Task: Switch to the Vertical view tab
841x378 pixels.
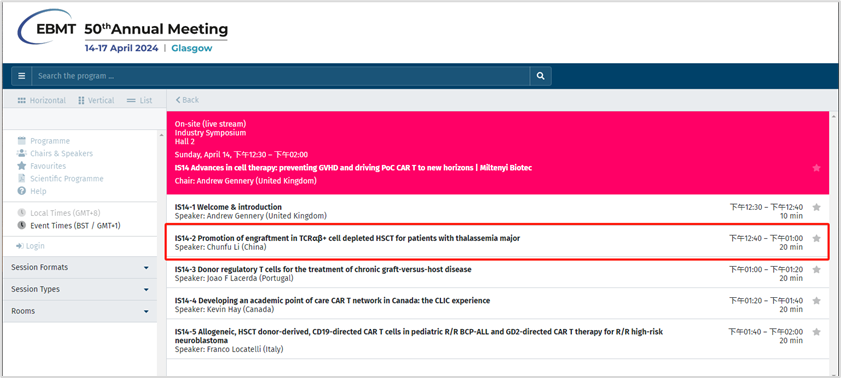Action: (x=96, y=100)
